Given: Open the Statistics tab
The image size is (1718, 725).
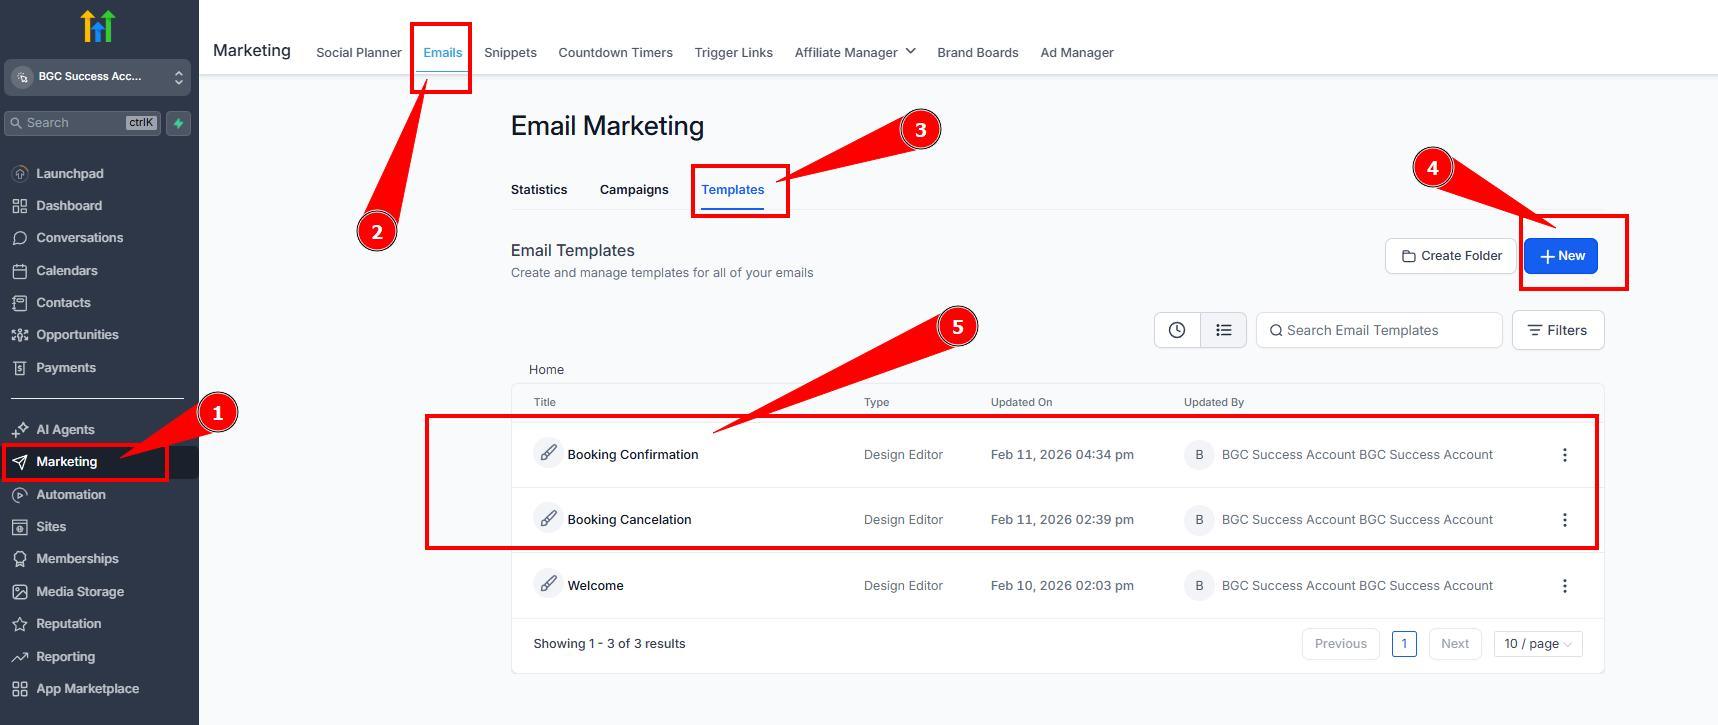Looking at the screenshot, I should click(539, 189).
